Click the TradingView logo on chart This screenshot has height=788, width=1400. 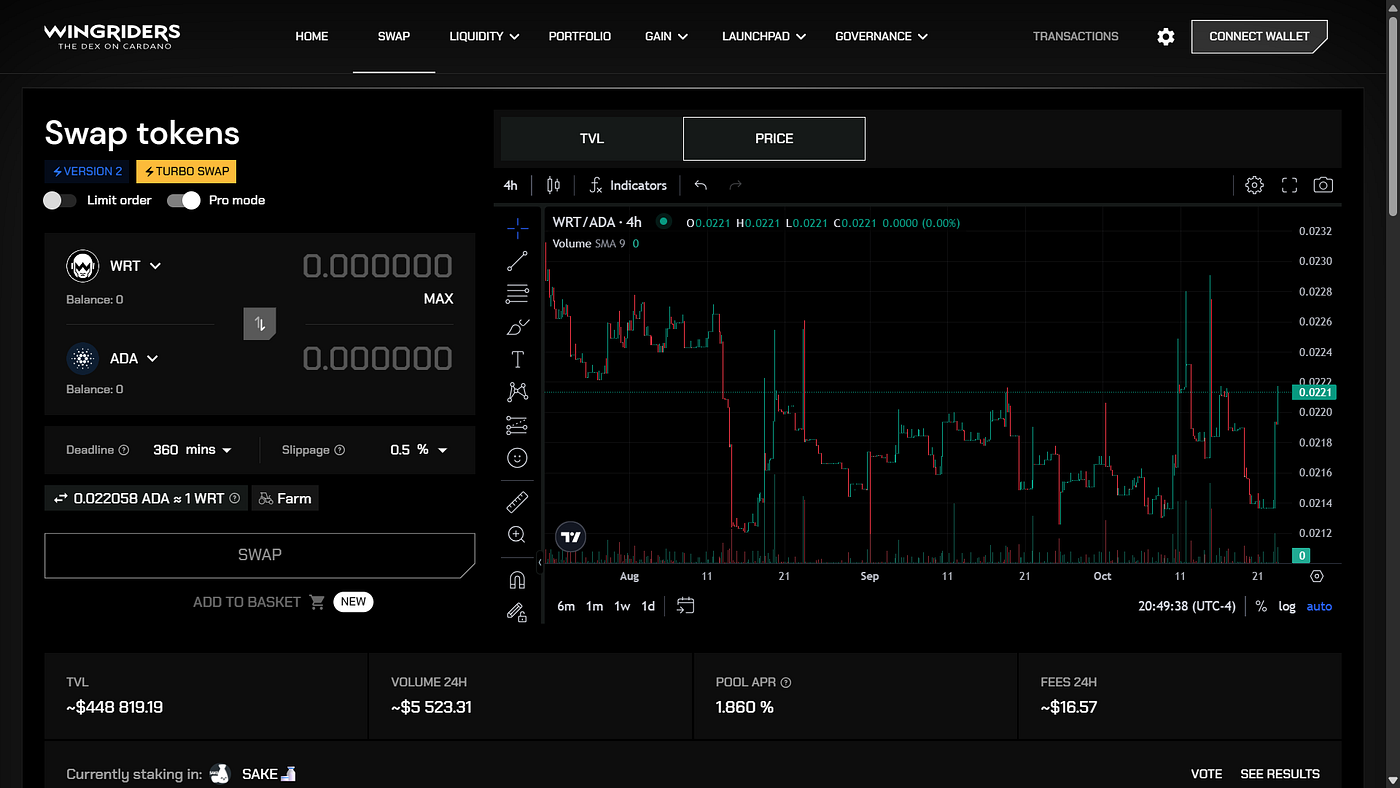[x=570, y=537]
